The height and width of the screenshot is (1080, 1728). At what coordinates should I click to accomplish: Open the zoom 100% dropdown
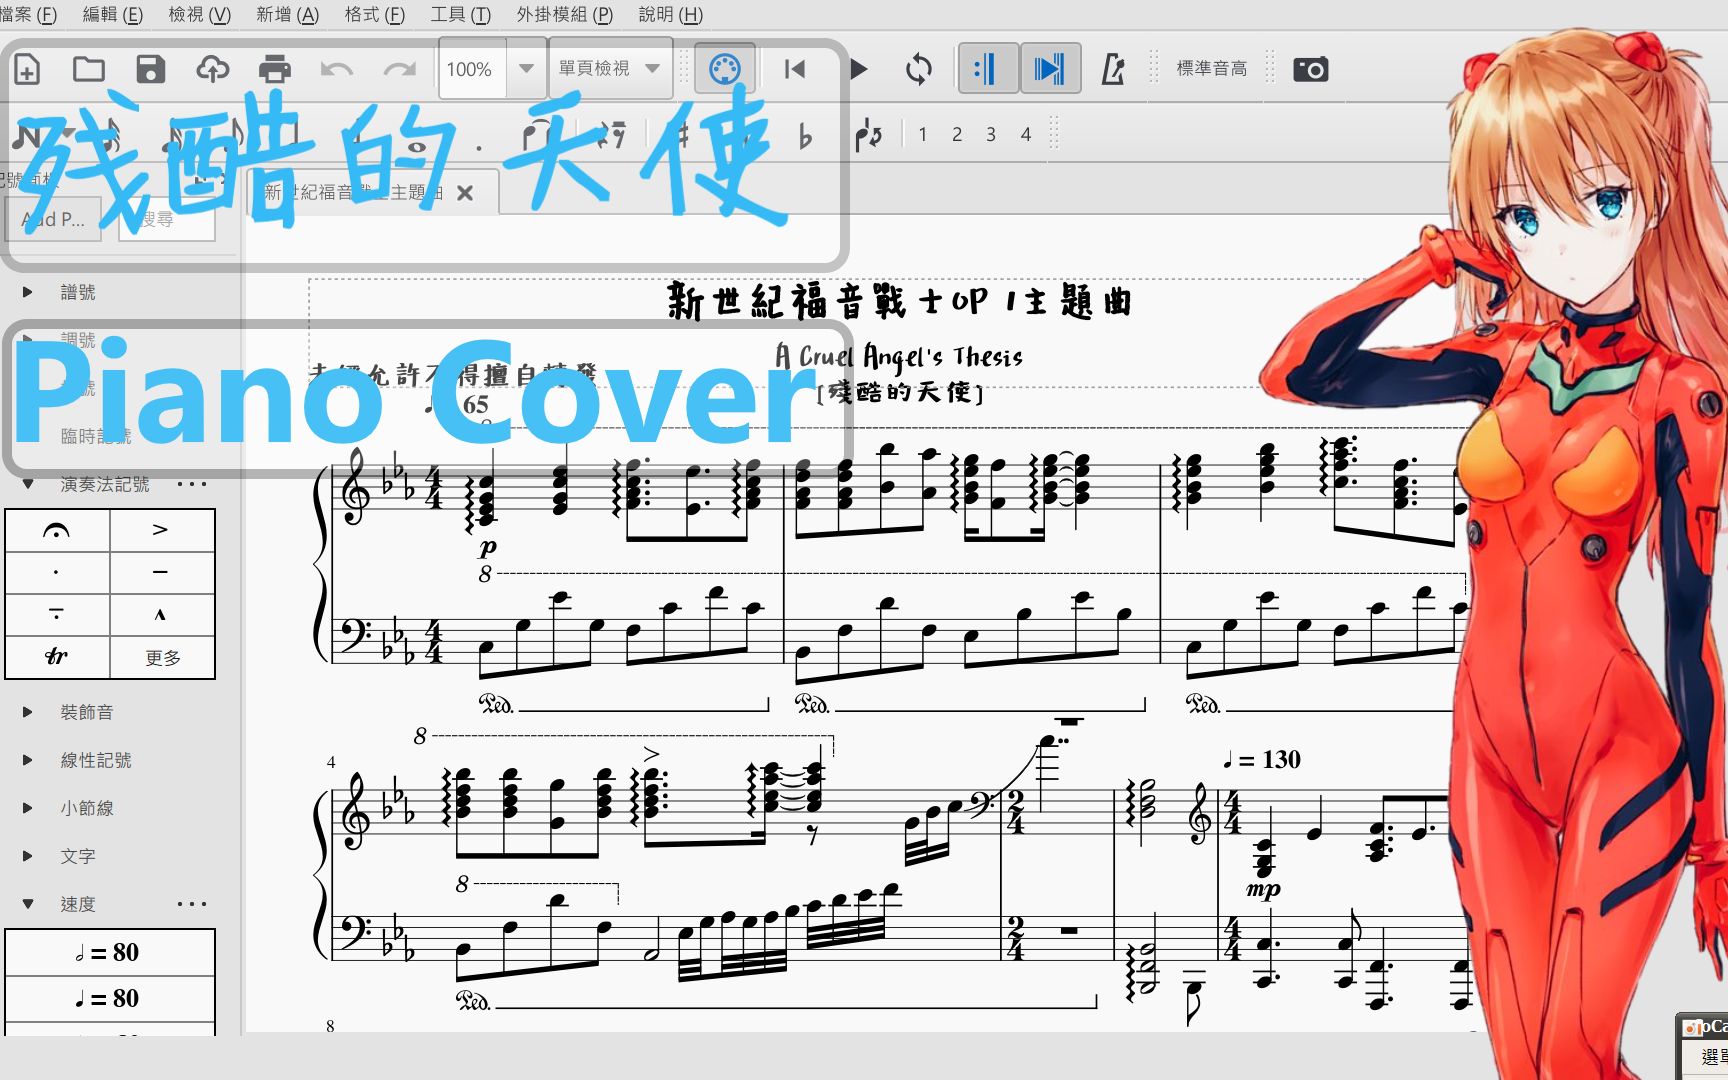(526, 69)
